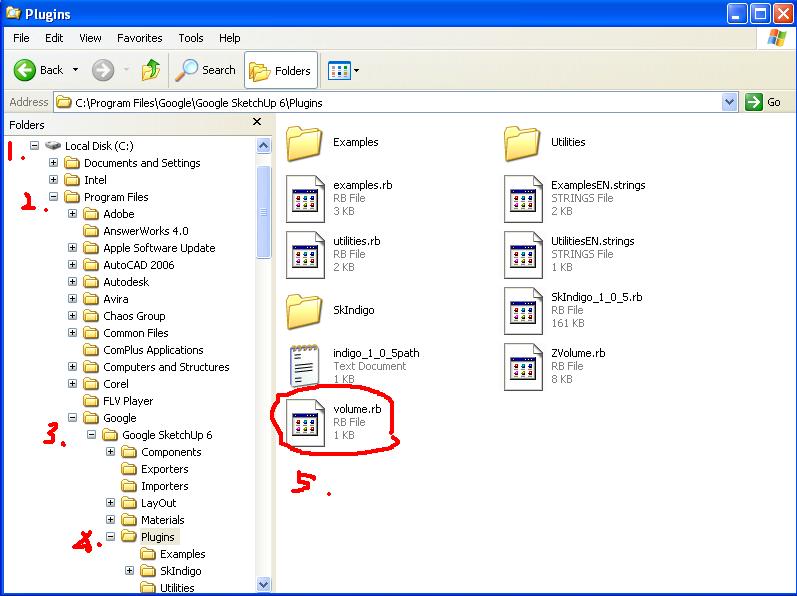This screenshot has width=797, height=596.
Task: Click the green Back arrow icon
Action: pyautogui.click(x=24, y=70)
